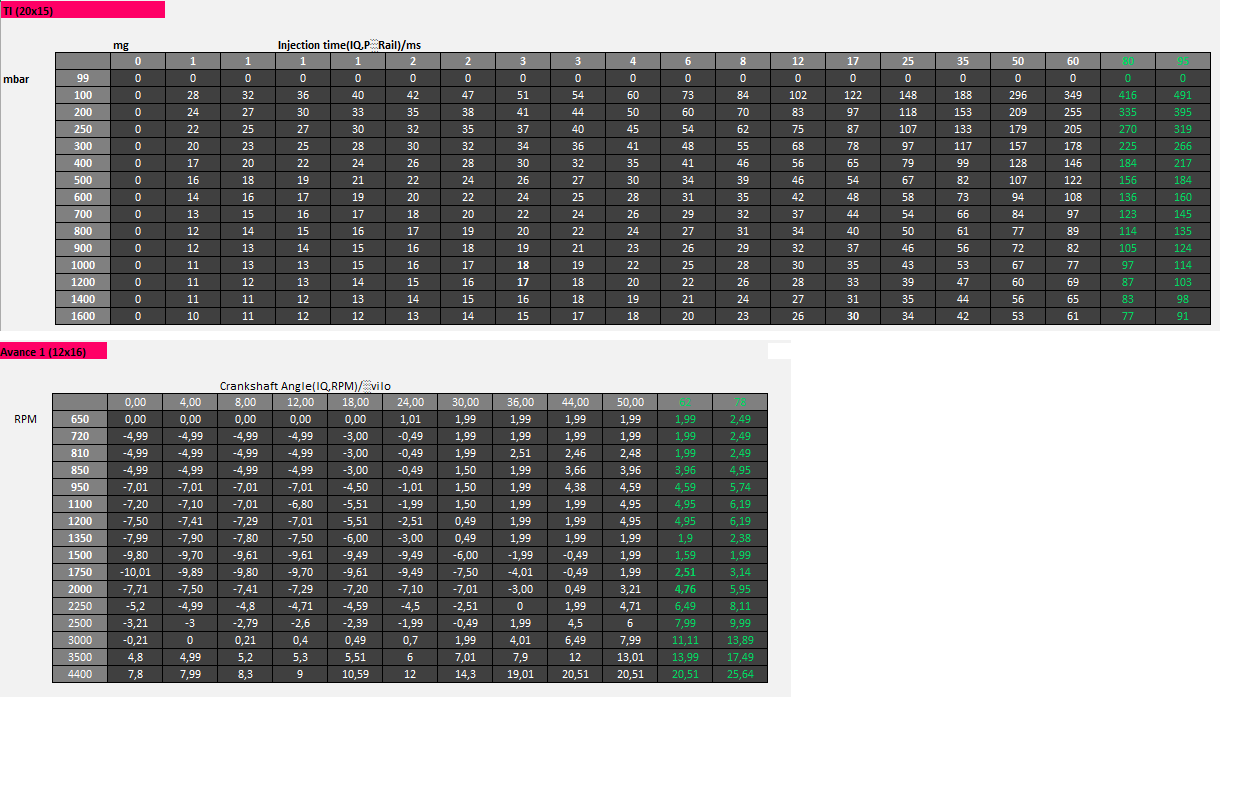Select the green cell showing 25,64
Viewport: 1240px width, 792px height.
click(740, 674)
